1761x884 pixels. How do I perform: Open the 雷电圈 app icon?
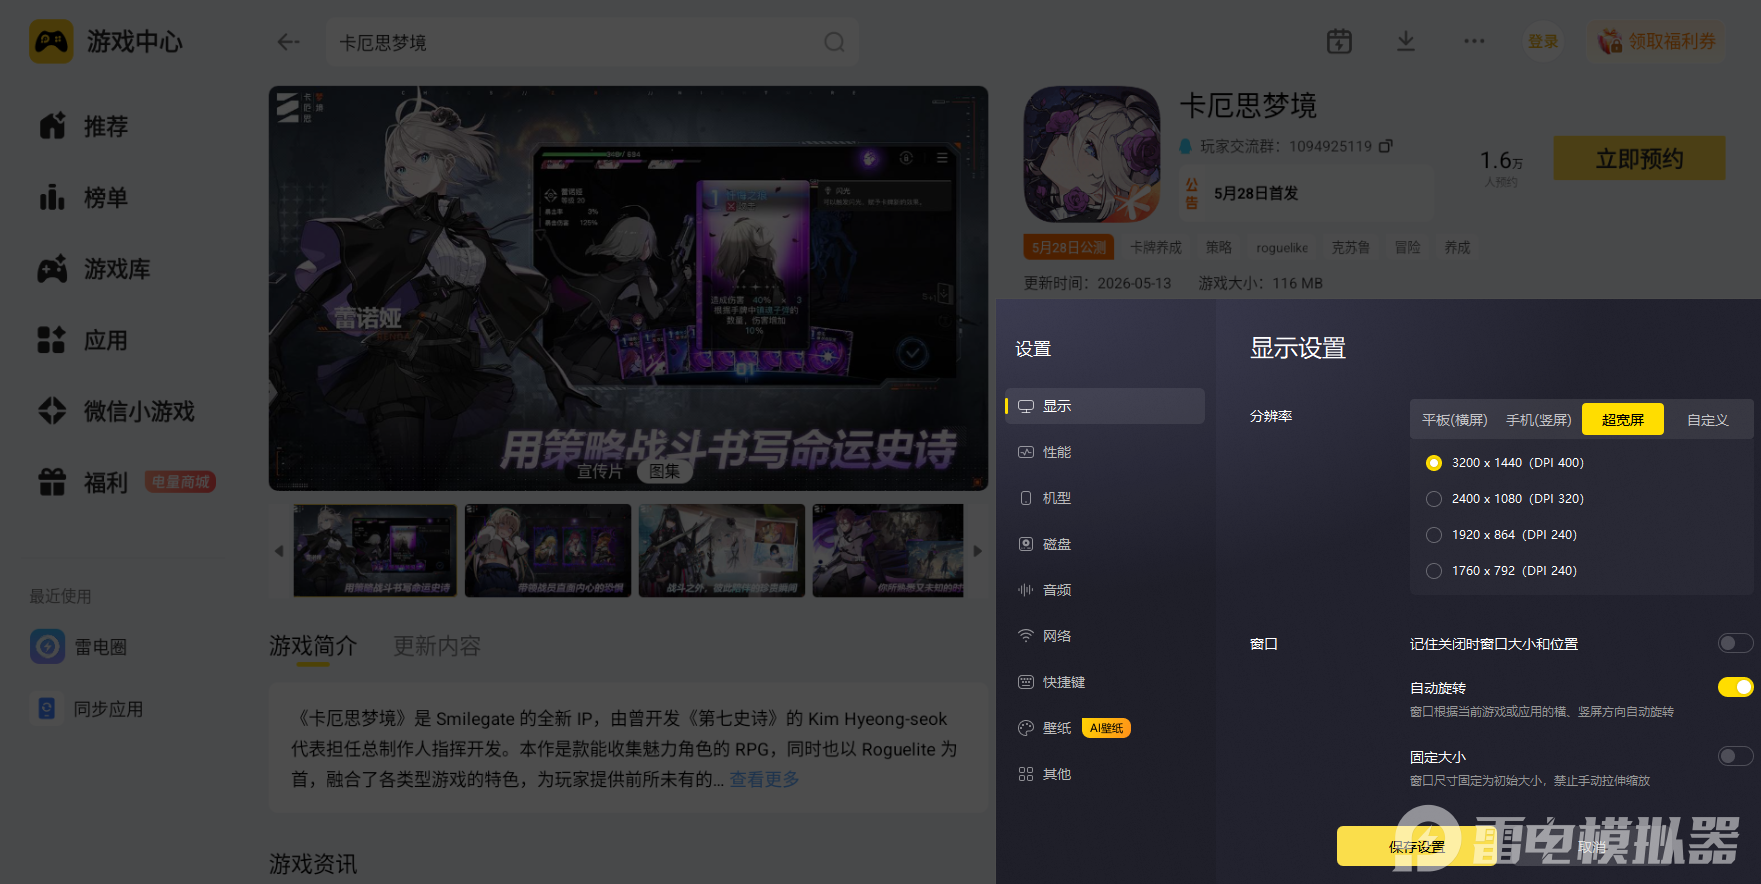(47, 646)
